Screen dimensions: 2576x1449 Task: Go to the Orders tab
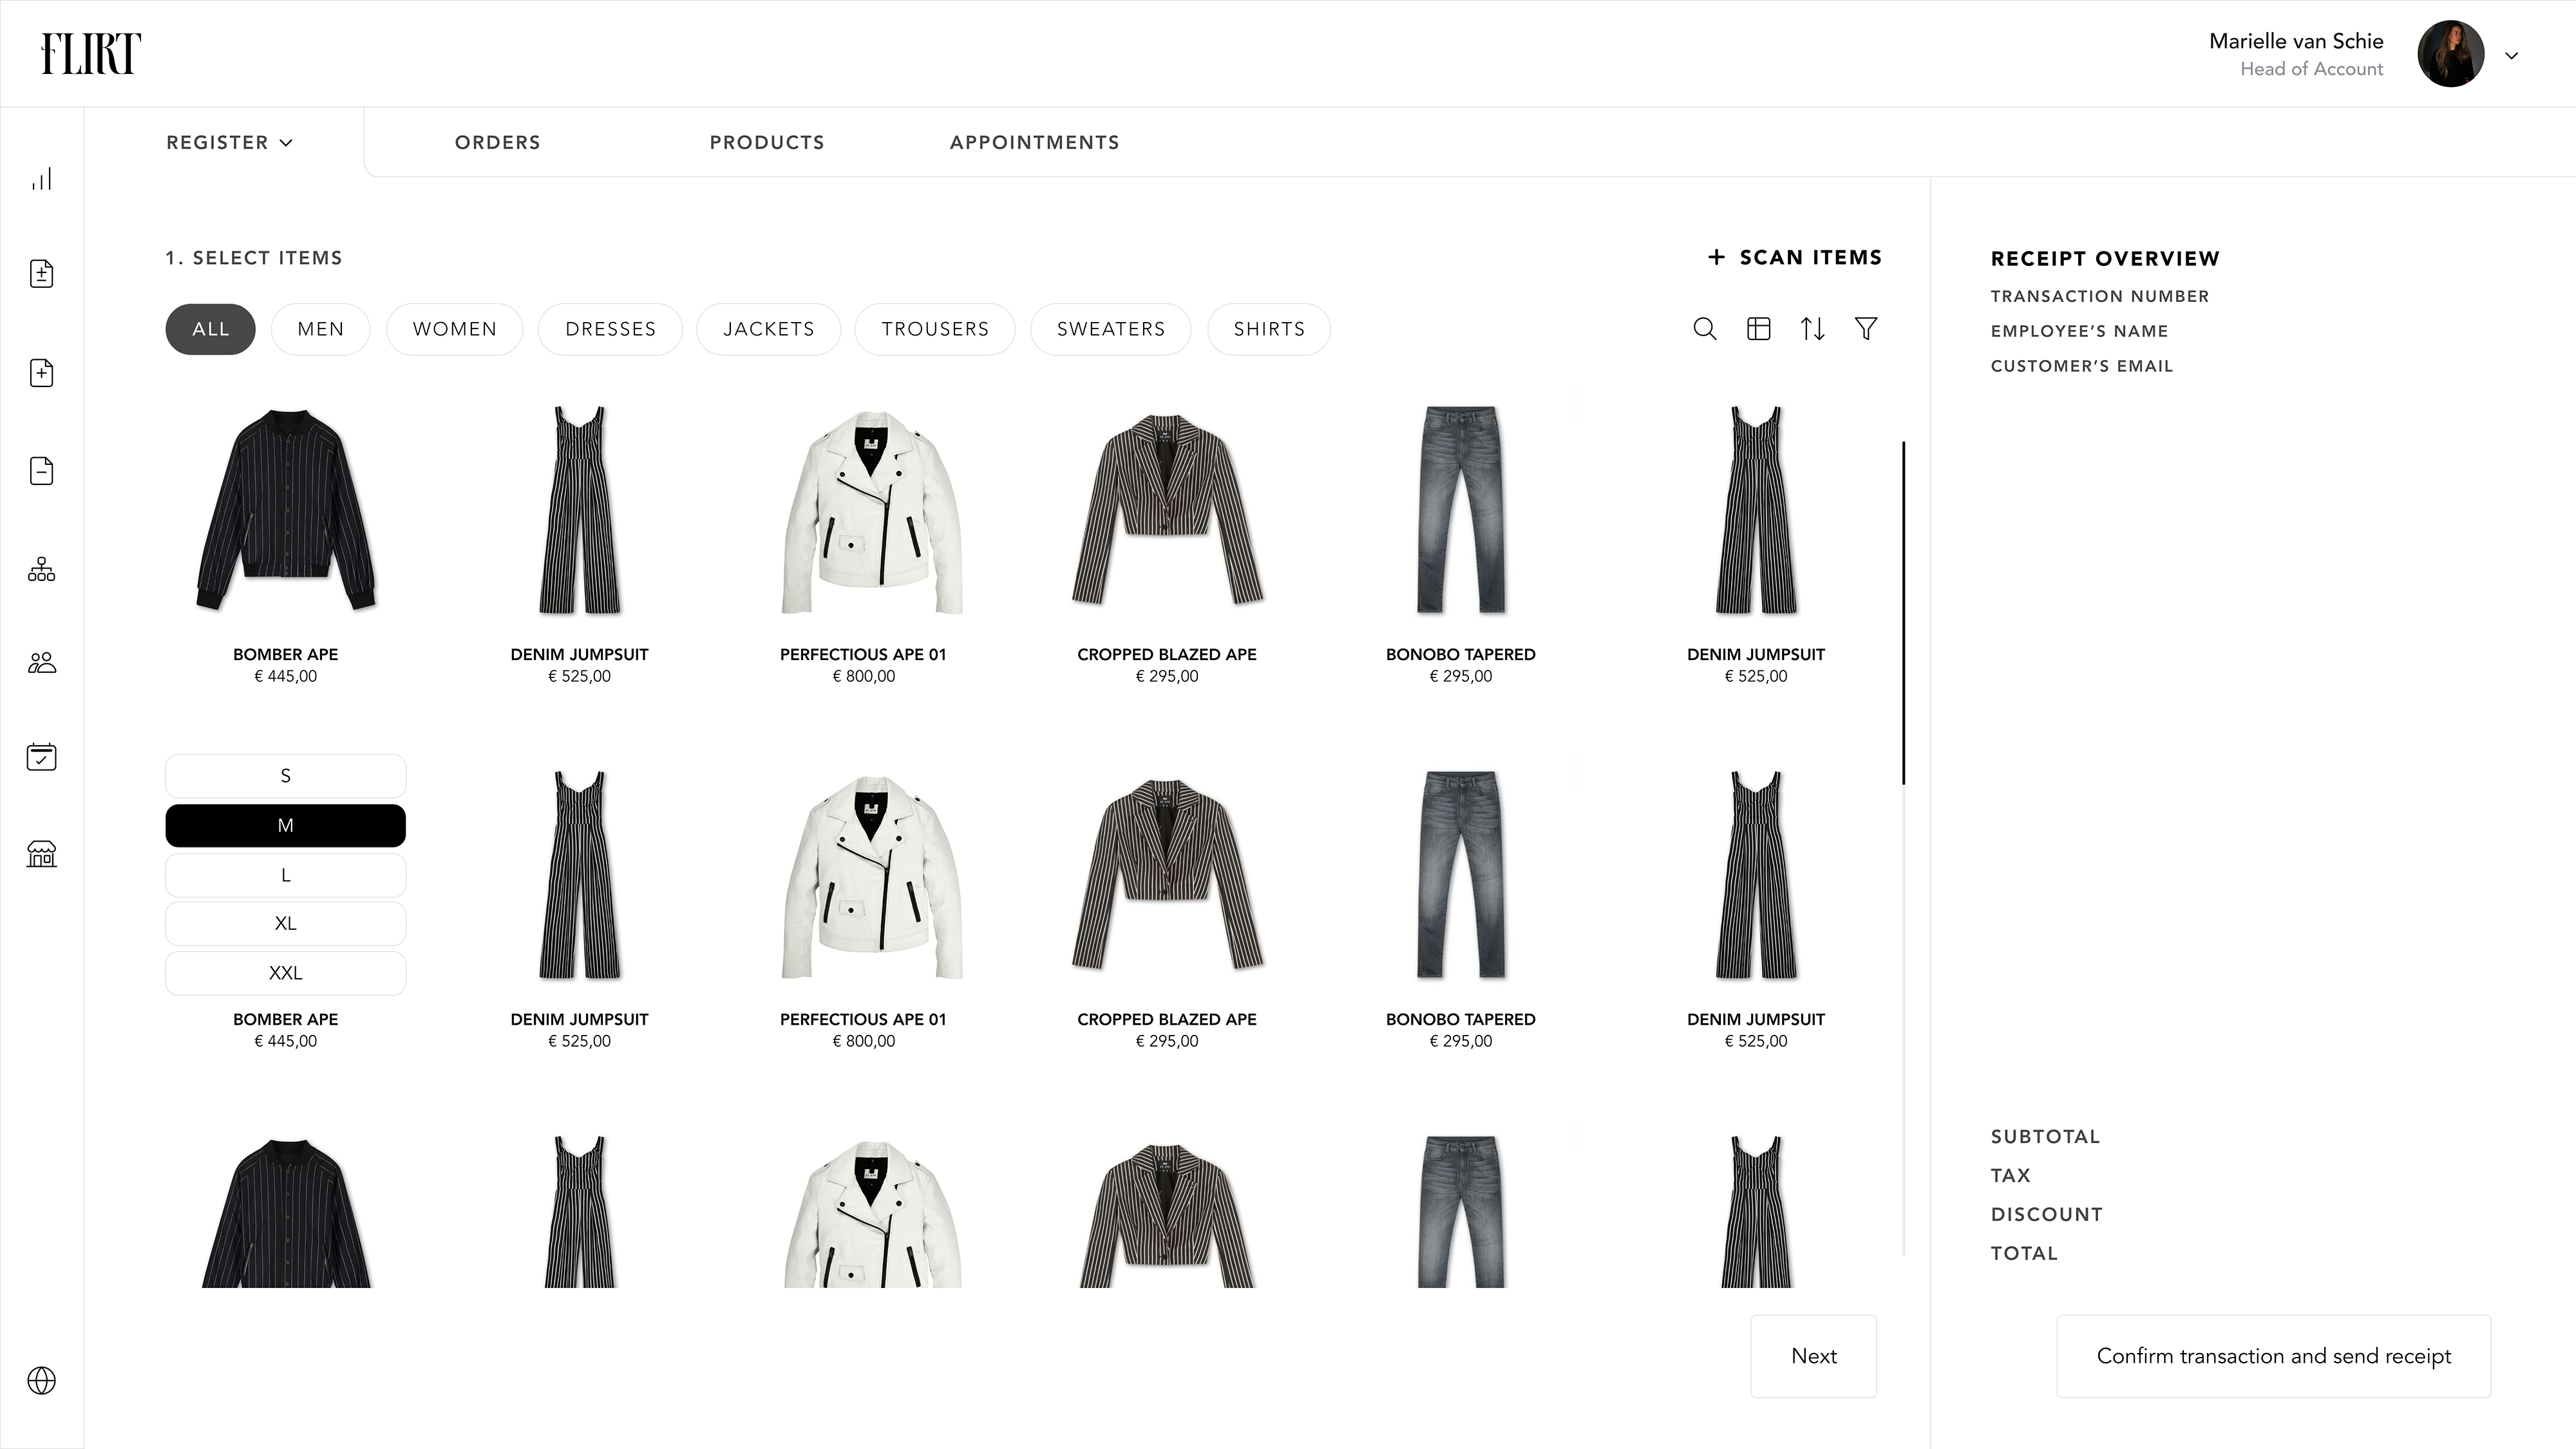pos(497,142)
